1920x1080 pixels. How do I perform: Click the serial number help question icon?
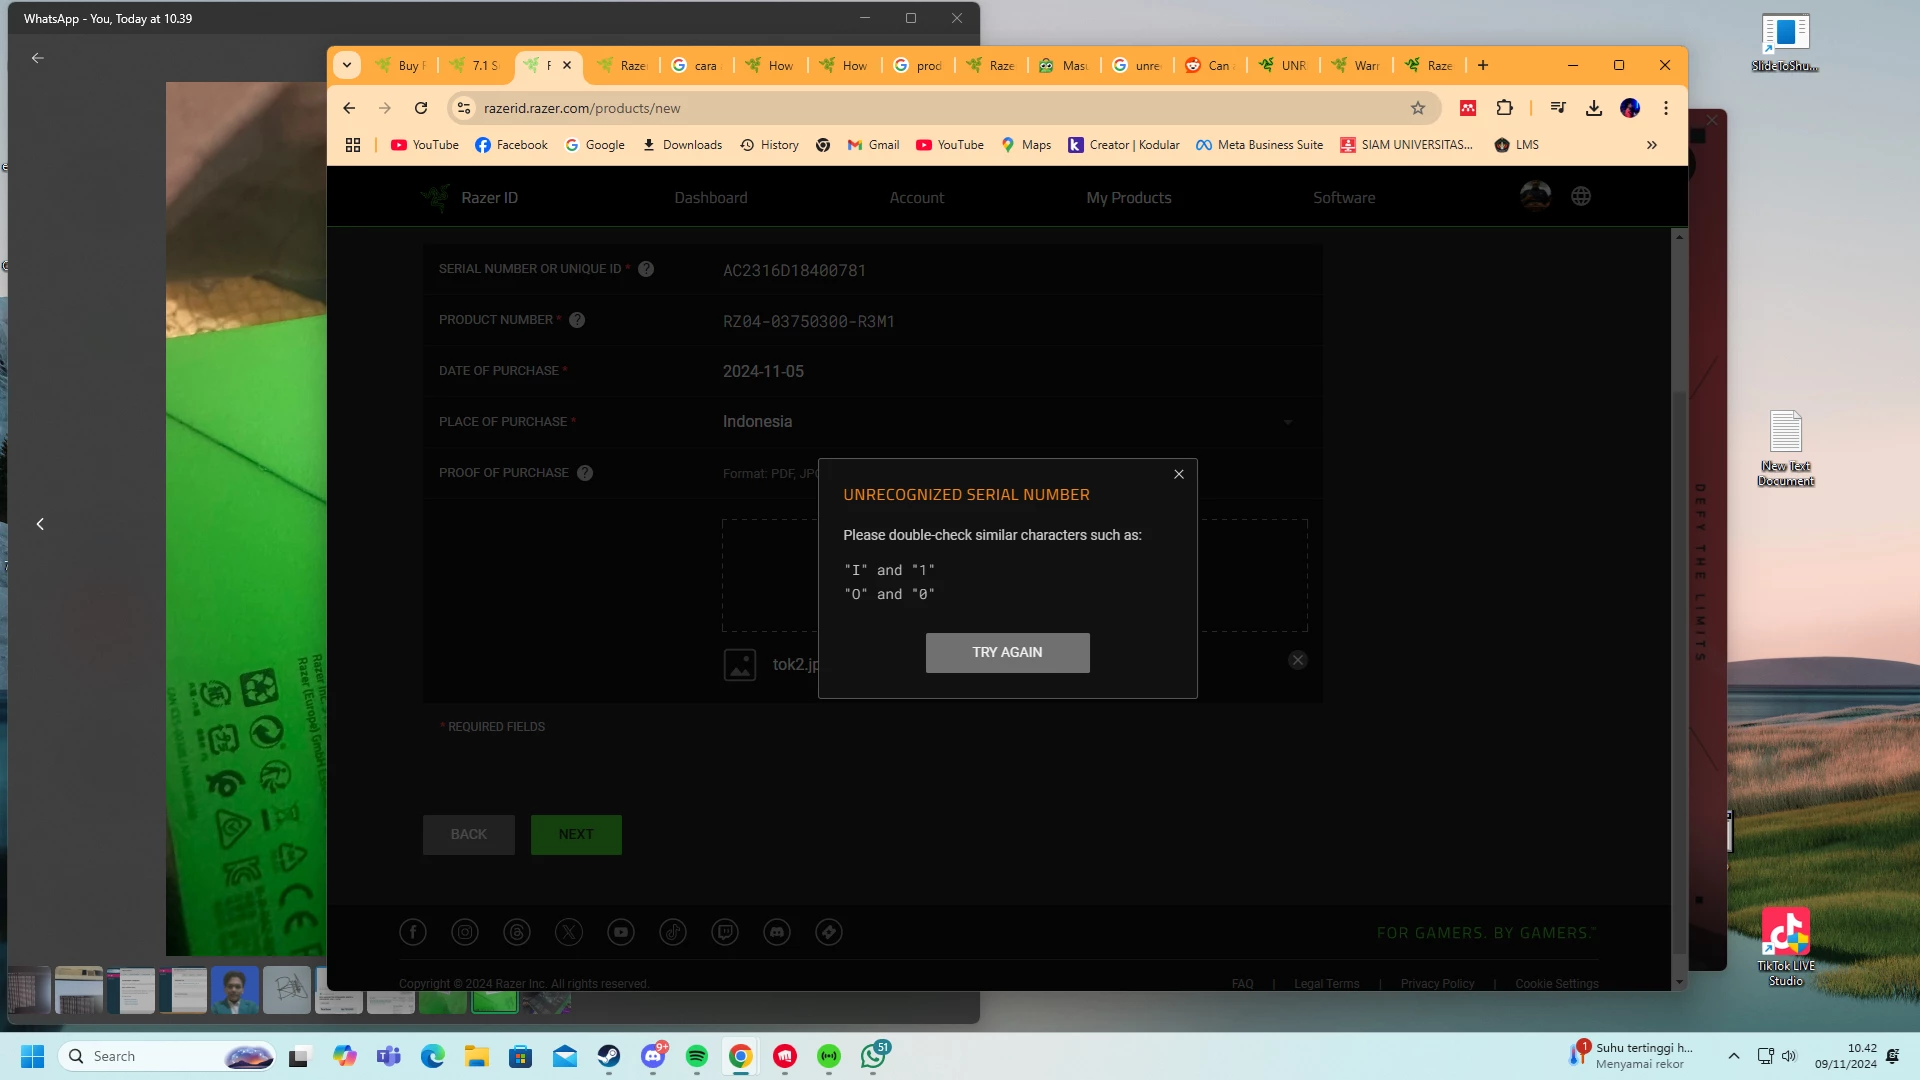point(646,269)
